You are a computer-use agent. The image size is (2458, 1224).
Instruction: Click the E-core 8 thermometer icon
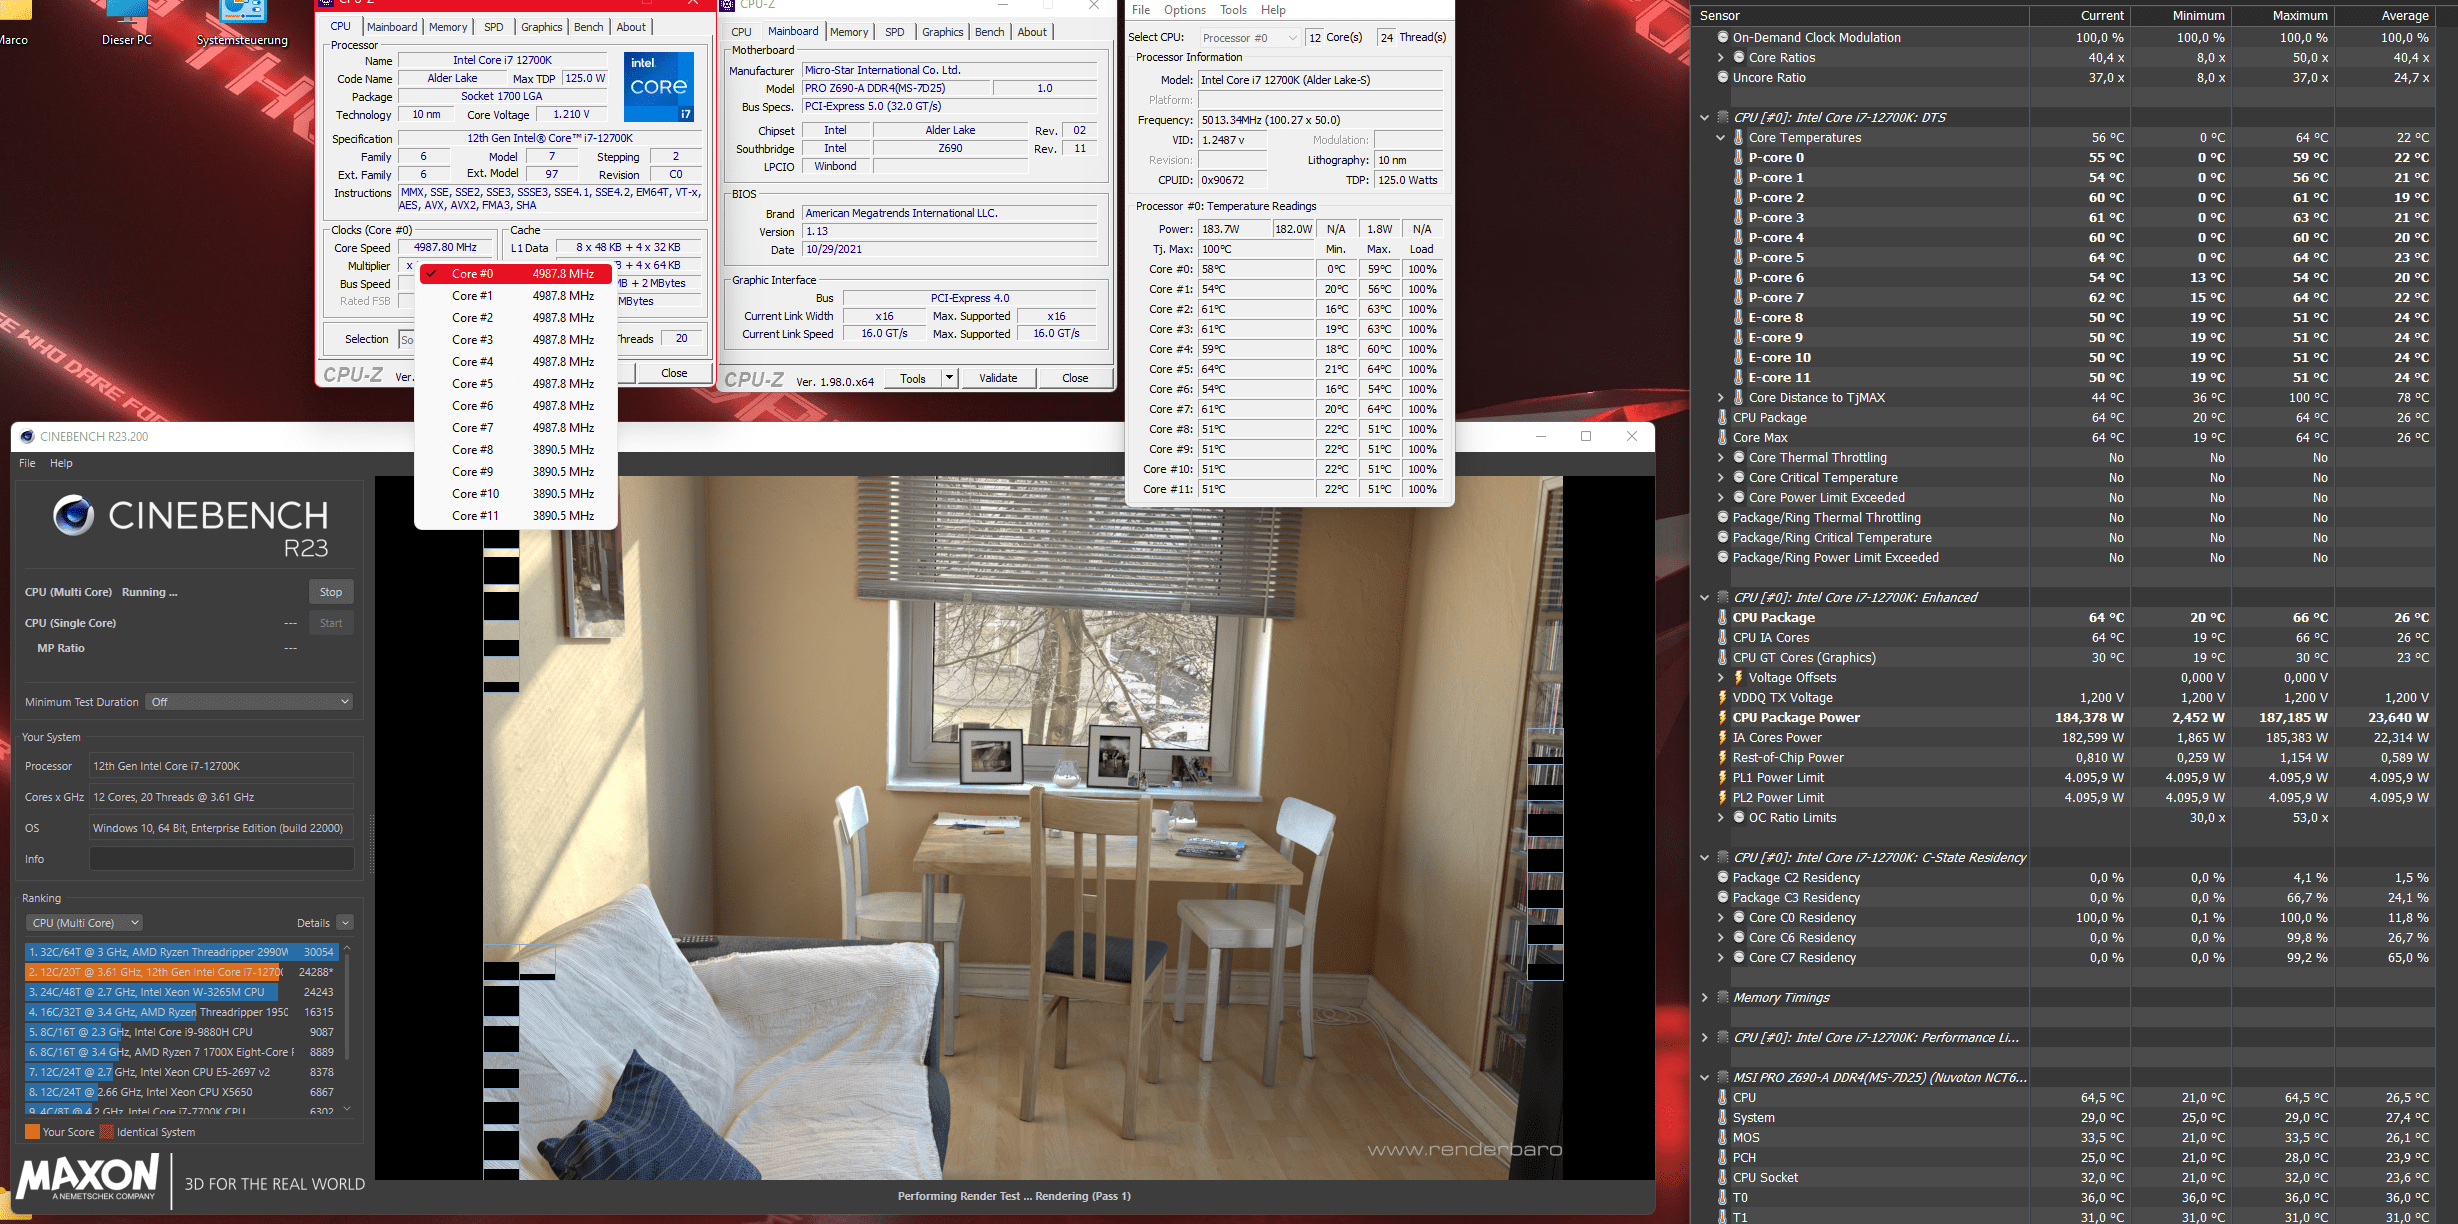1738,317
